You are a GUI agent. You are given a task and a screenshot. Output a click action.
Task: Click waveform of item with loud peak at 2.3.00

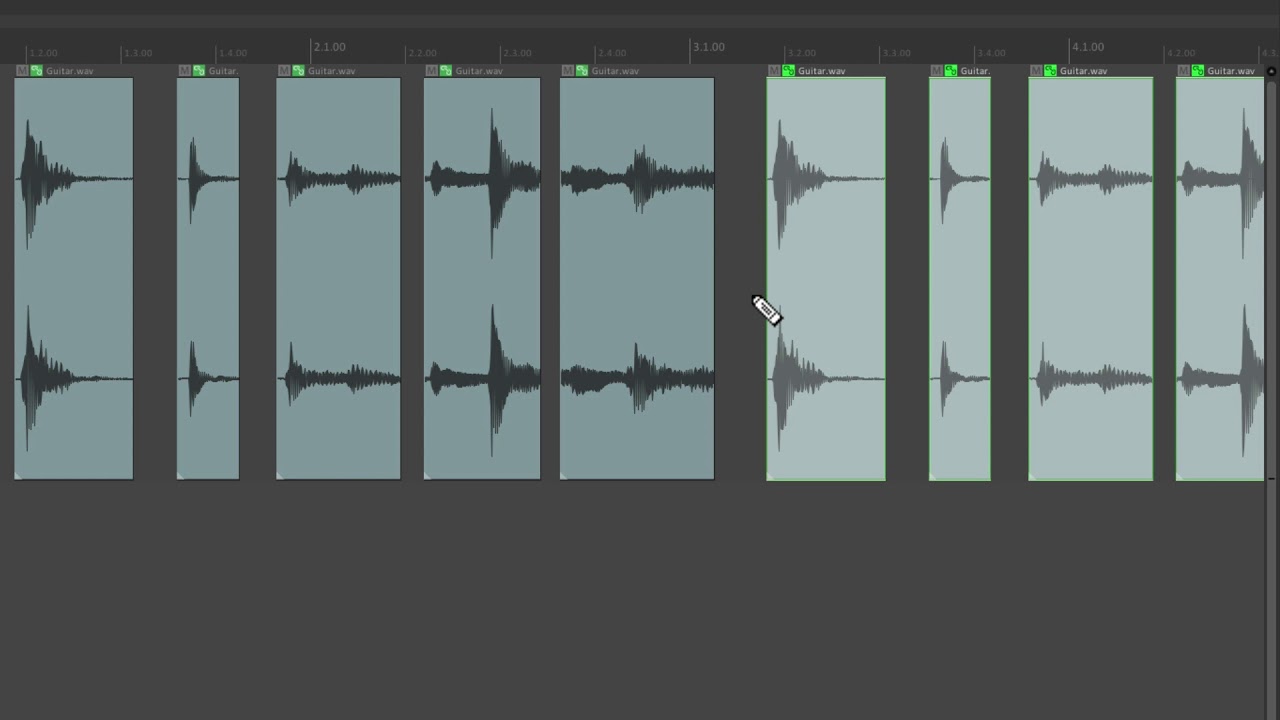[x=482, y=279]
